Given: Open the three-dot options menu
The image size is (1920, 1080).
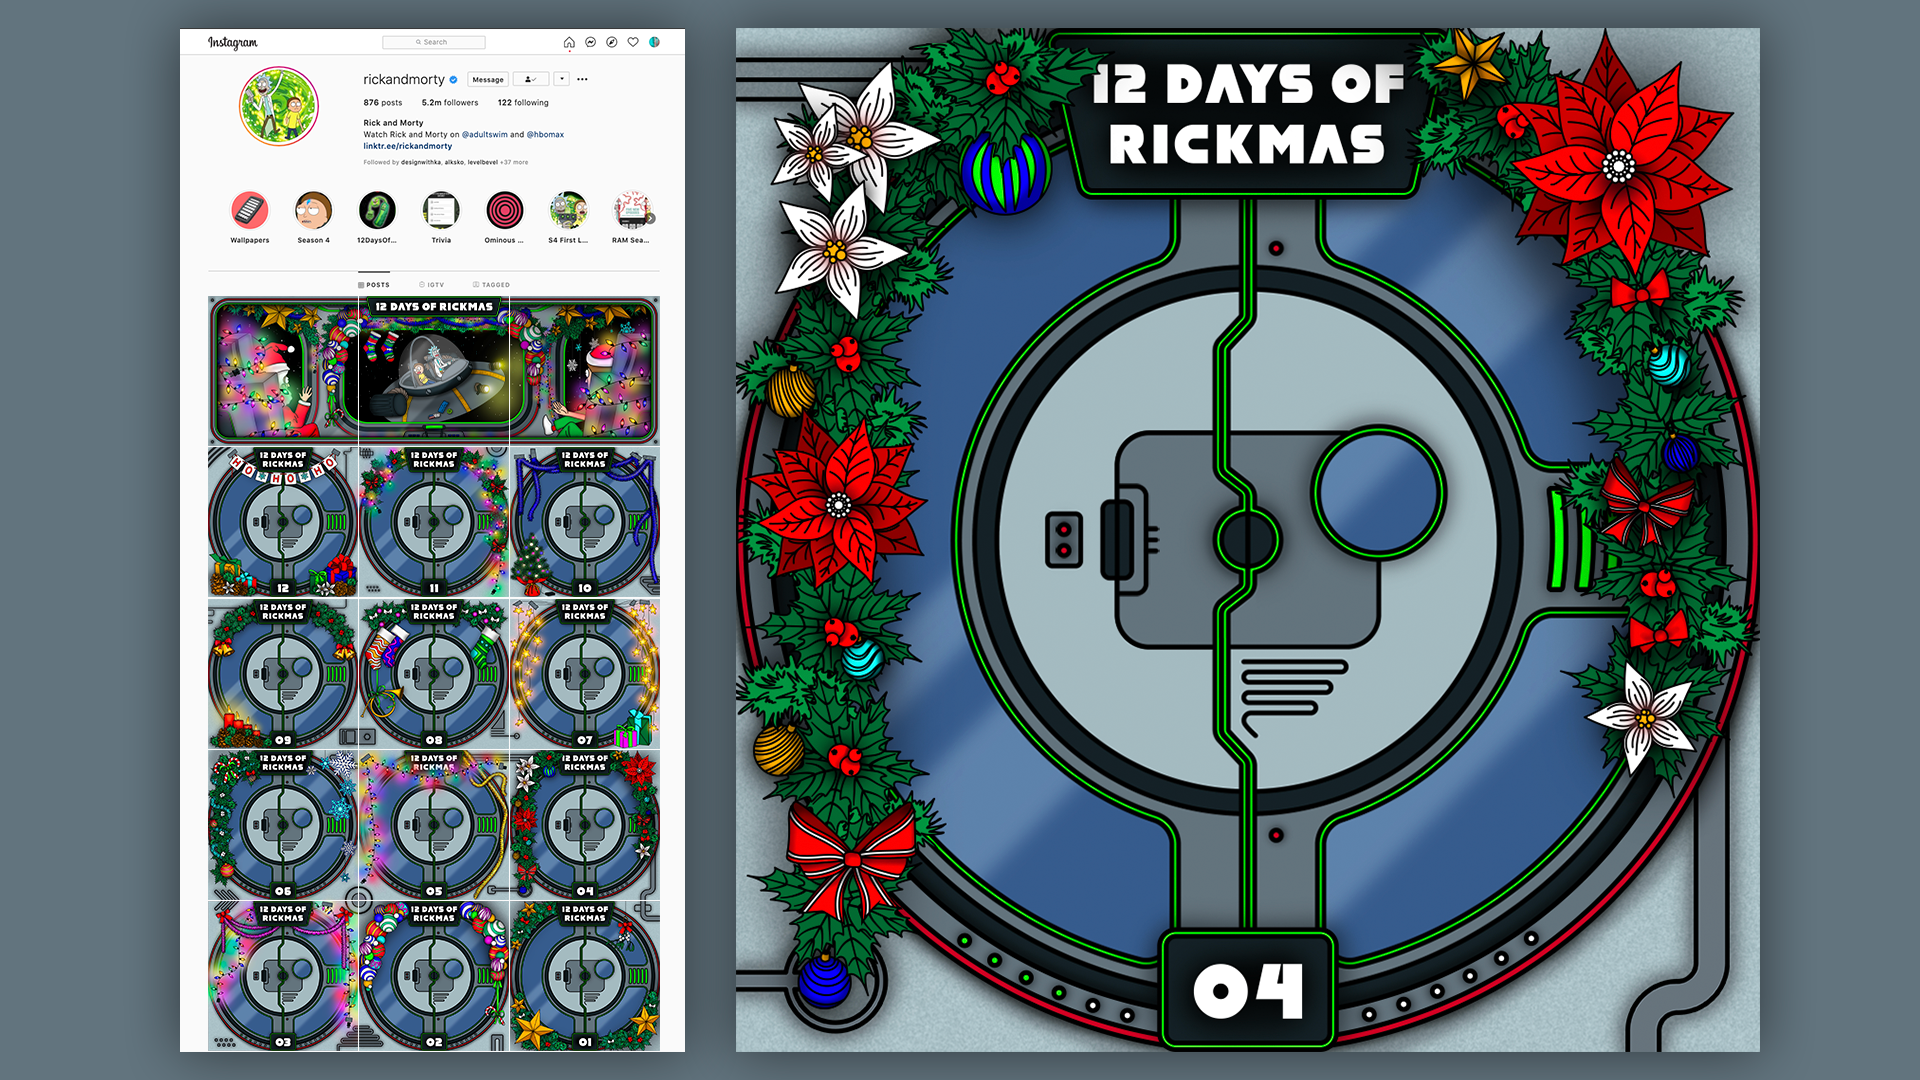Looking at the screenshot, I should 582,80.
